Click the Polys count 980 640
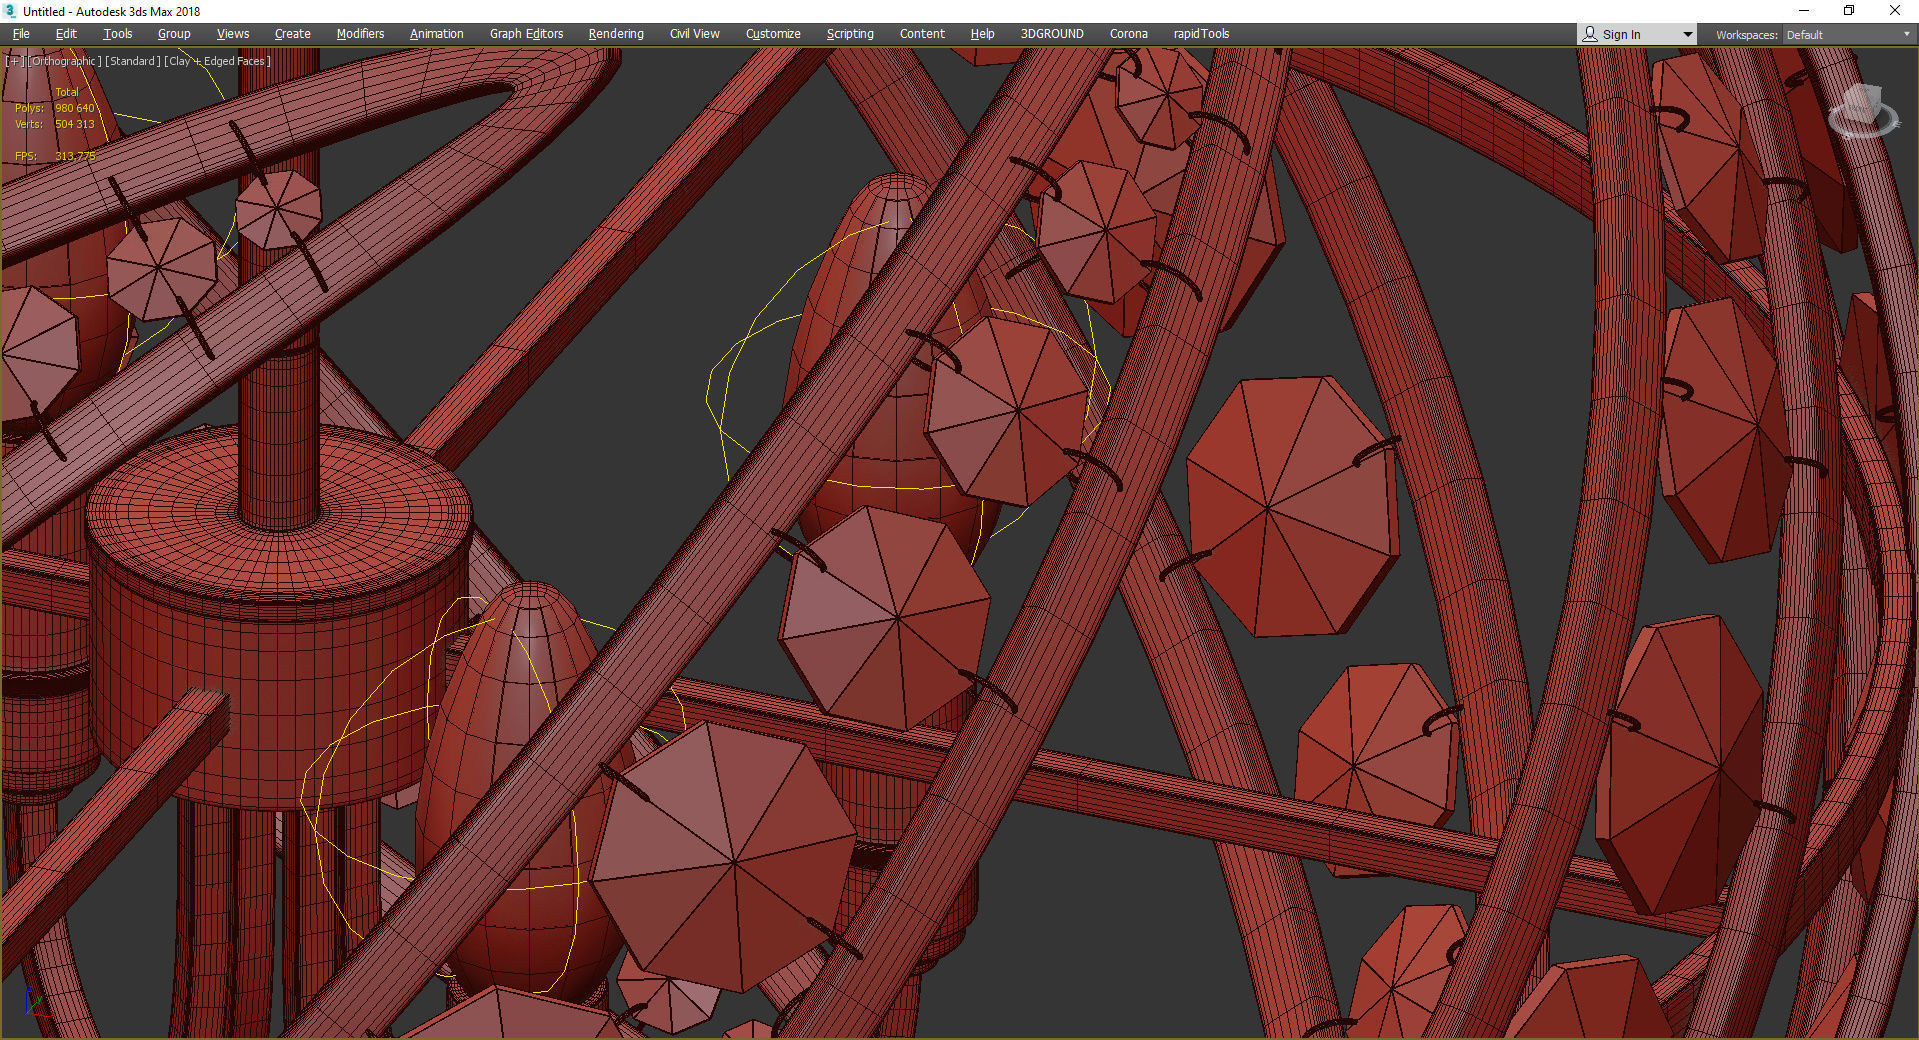The width and height of the screenshot is (1919, 1040). coord(75,108)
